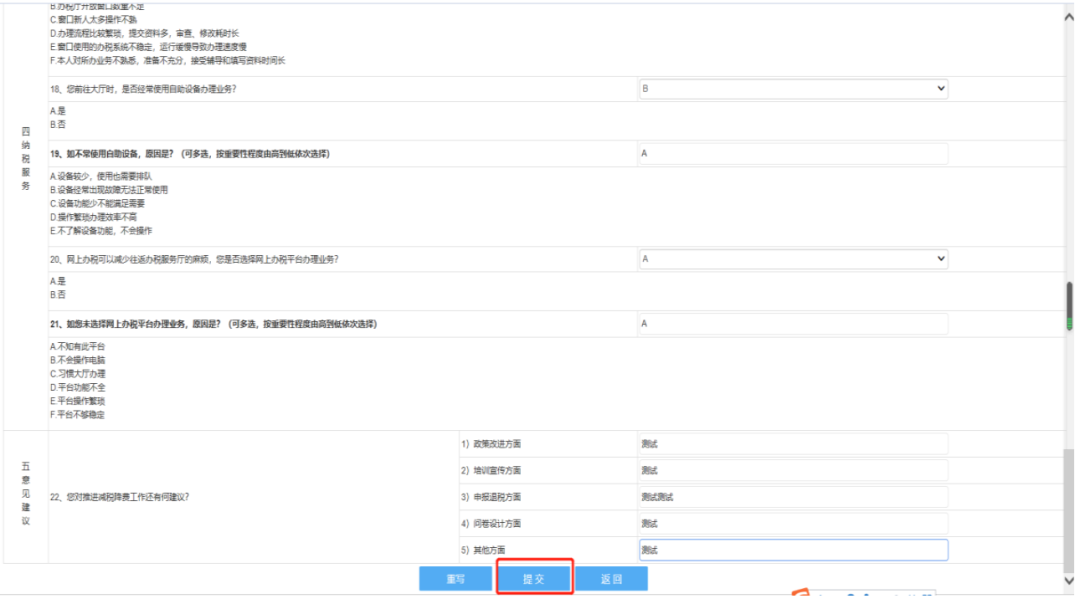Click option 'C.窗口新人太多操作不熟'
The image size is (1080, 604).
[x=93, y=20]
